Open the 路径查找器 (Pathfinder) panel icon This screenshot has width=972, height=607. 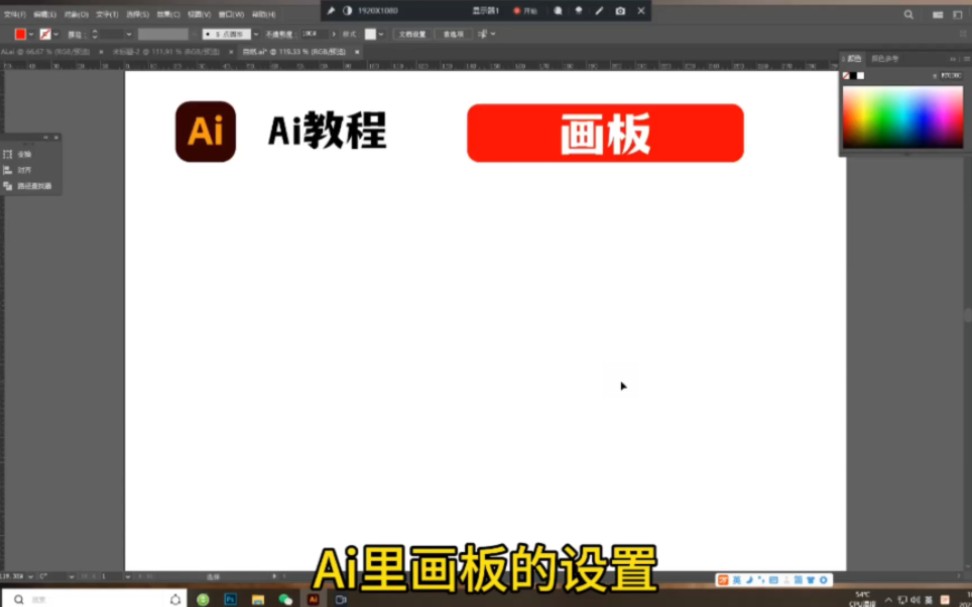pos(9,186)
